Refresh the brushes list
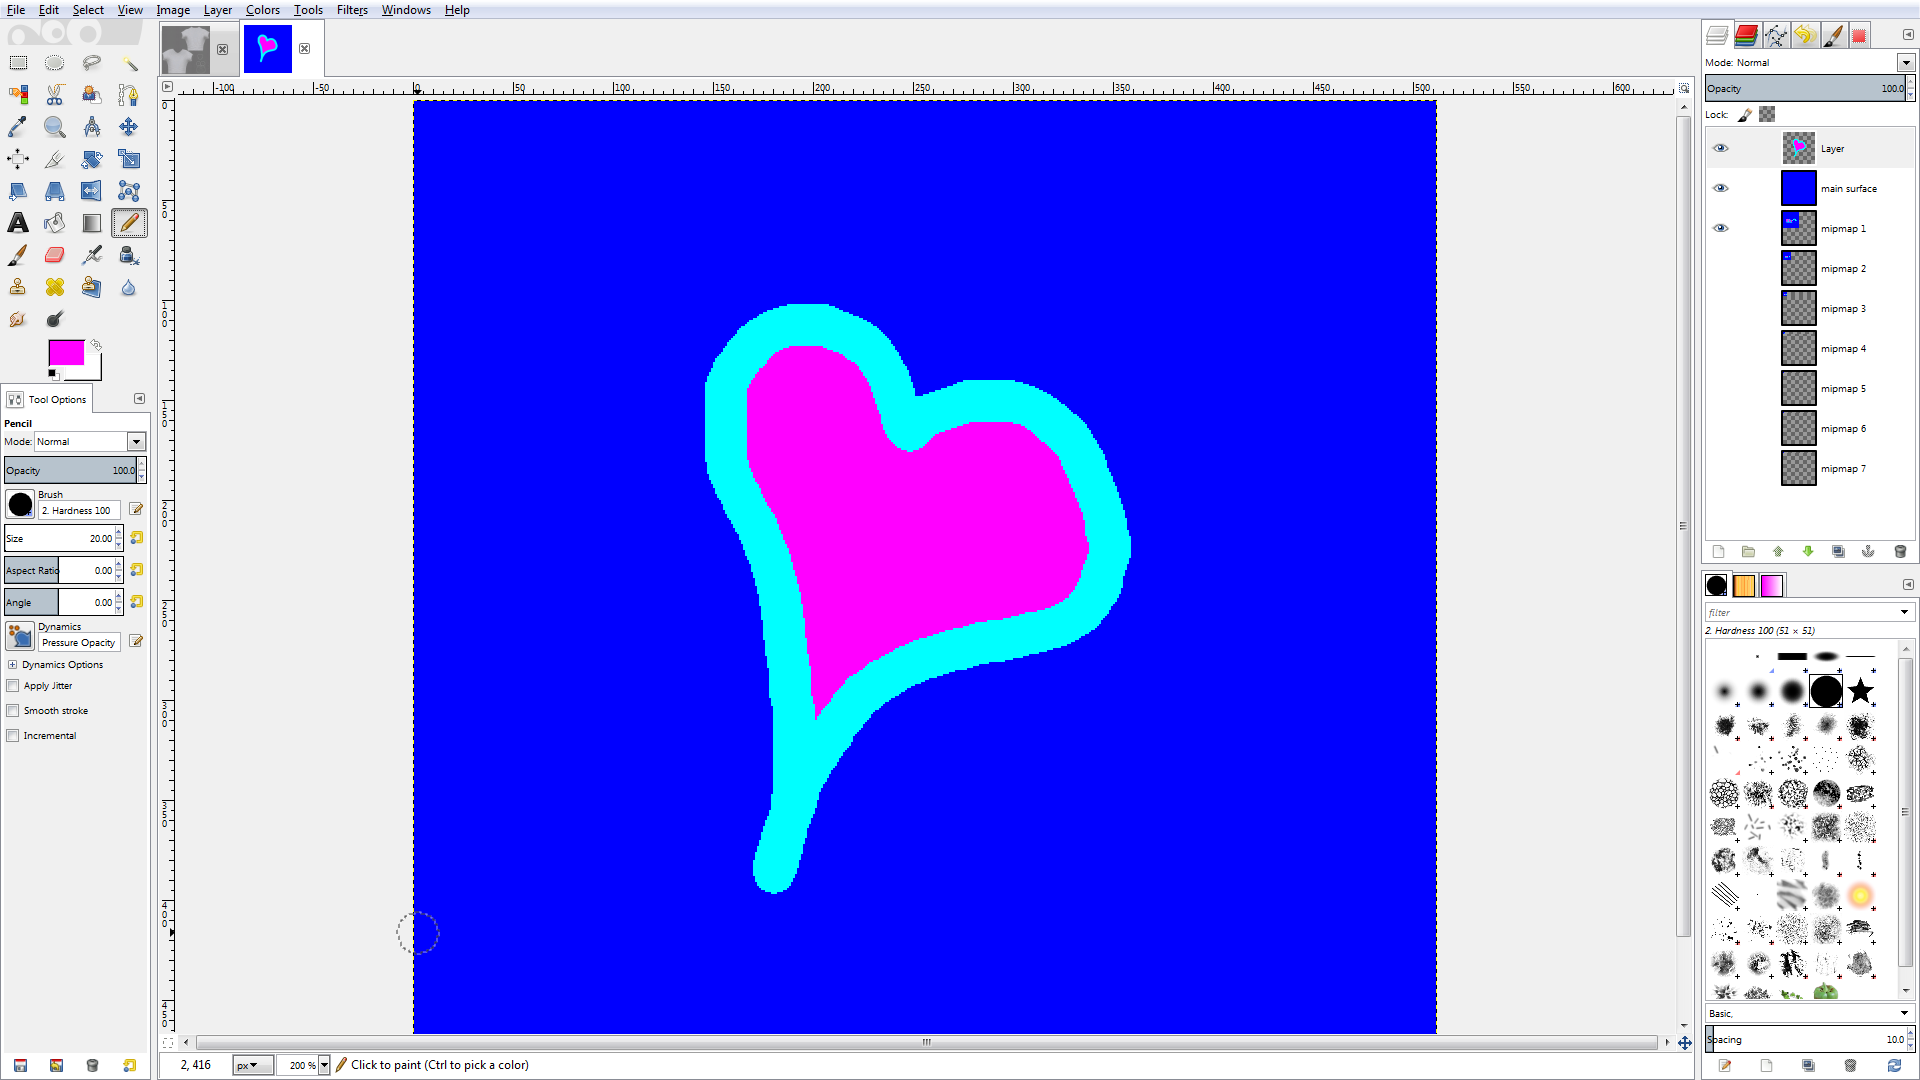The height and width of the screenshot is (1080, 1920). [1894, 1066]
